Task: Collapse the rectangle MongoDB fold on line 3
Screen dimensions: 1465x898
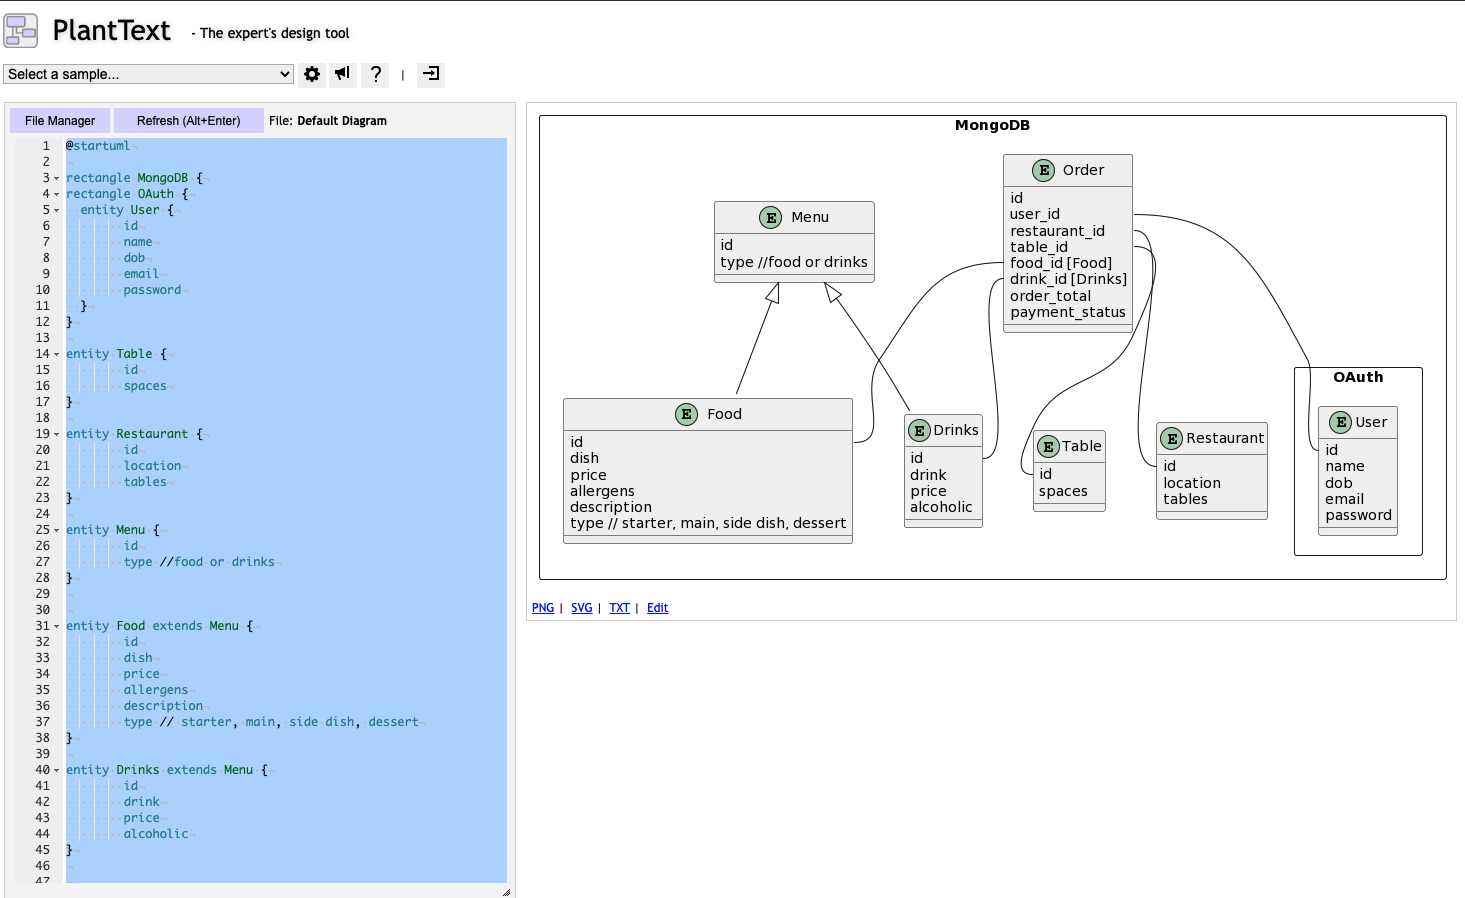Action: click(56, 178)
